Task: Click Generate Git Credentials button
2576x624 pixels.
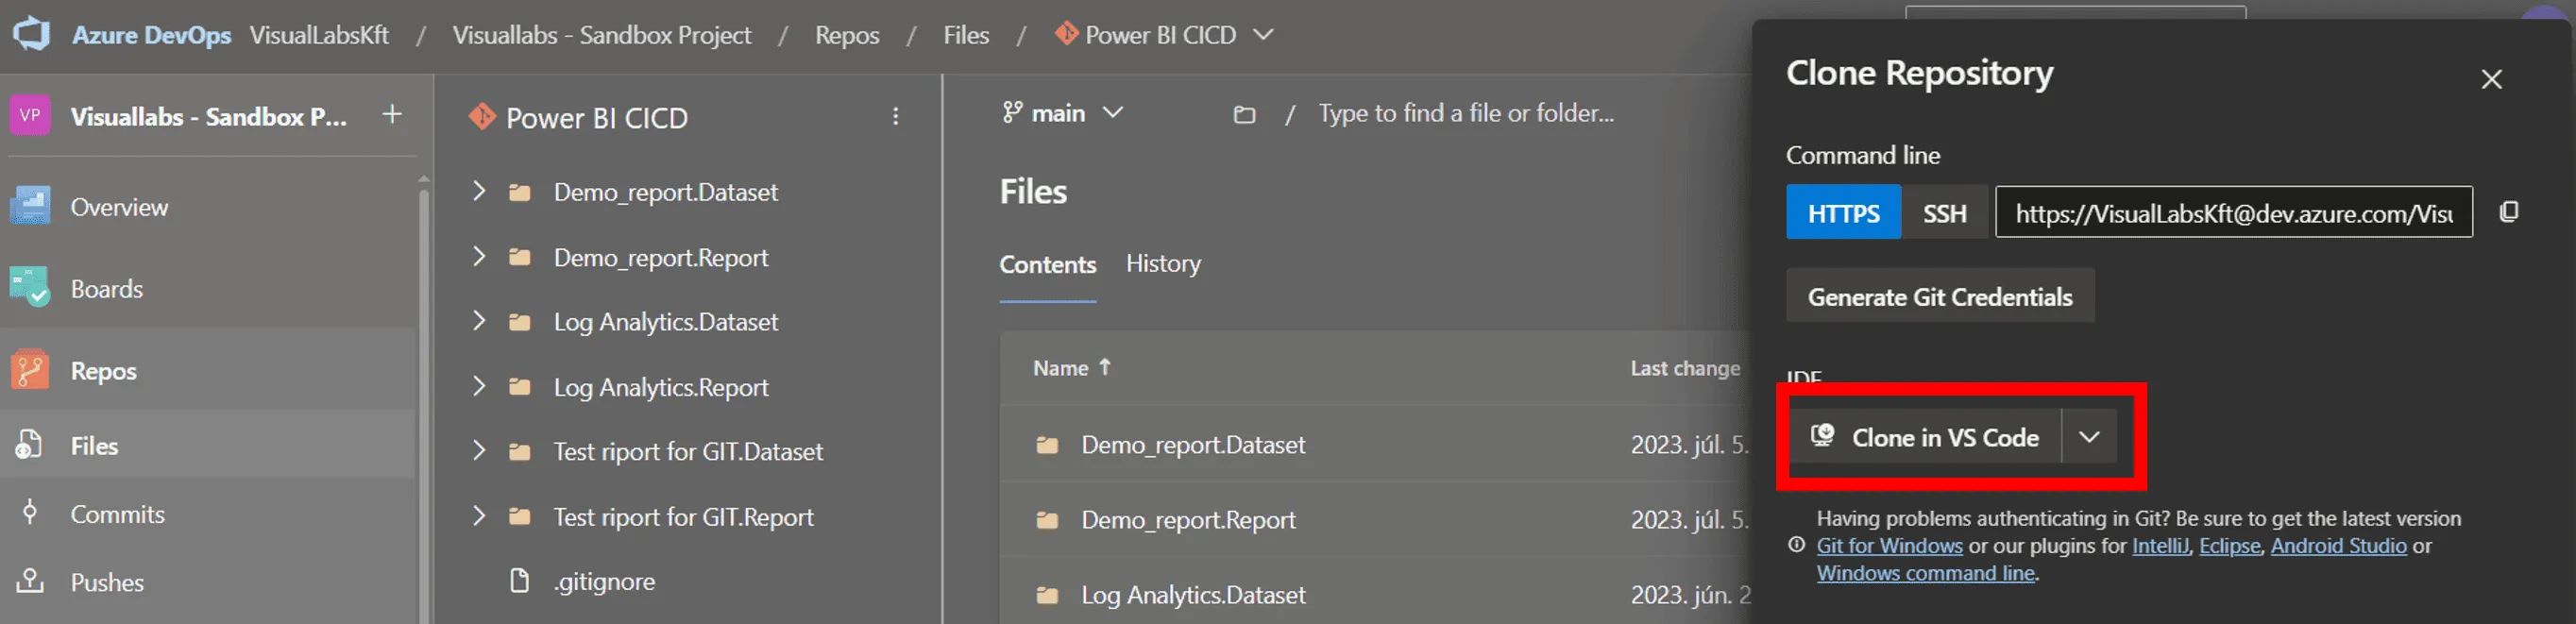Action: coord(1940,296)
